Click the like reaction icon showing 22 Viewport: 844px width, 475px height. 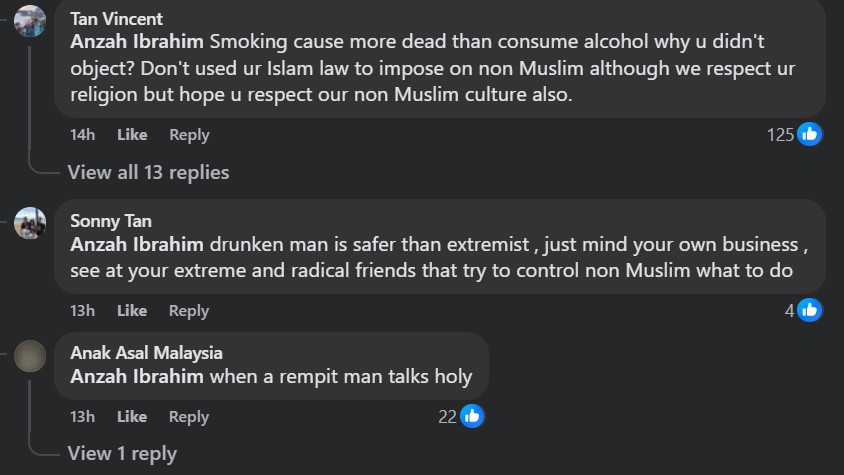pos(472,416)
